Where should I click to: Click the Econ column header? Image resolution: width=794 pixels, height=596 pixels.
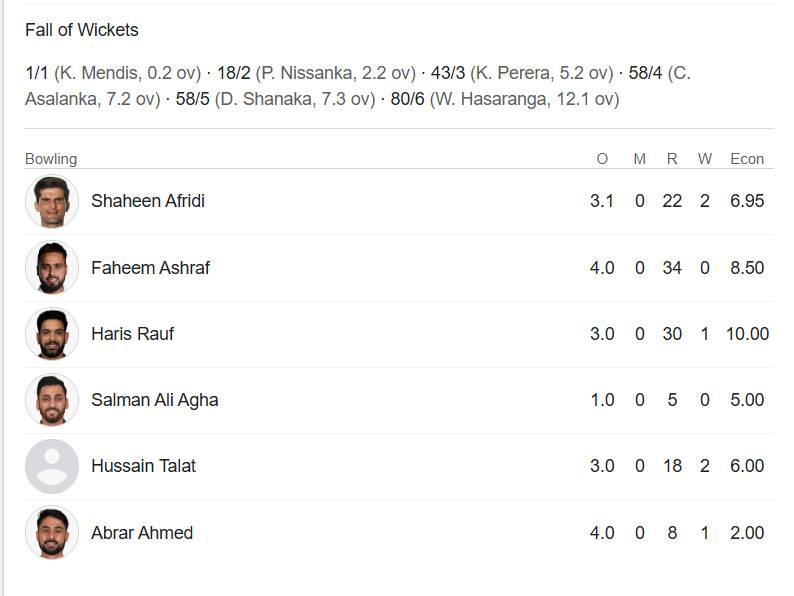(x=747, y=159)
